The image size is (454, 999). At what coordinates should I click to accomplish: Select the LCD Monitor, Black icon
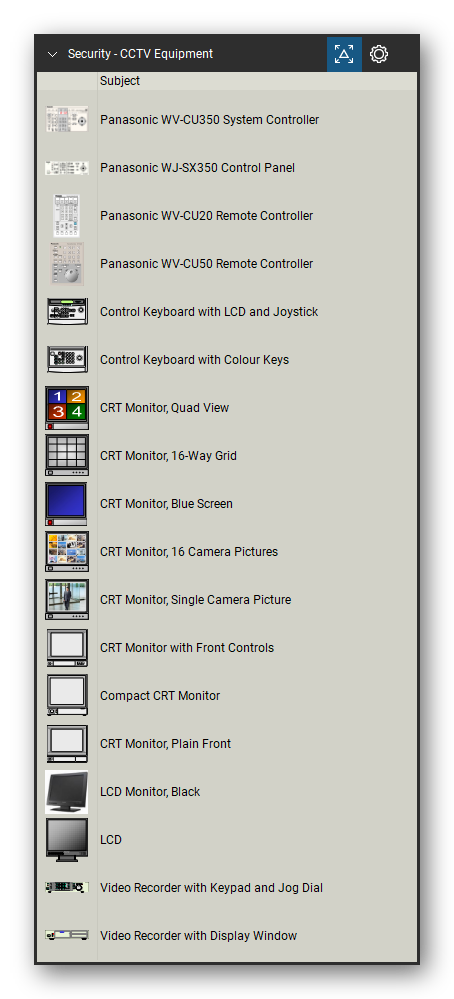click(67, 792)
